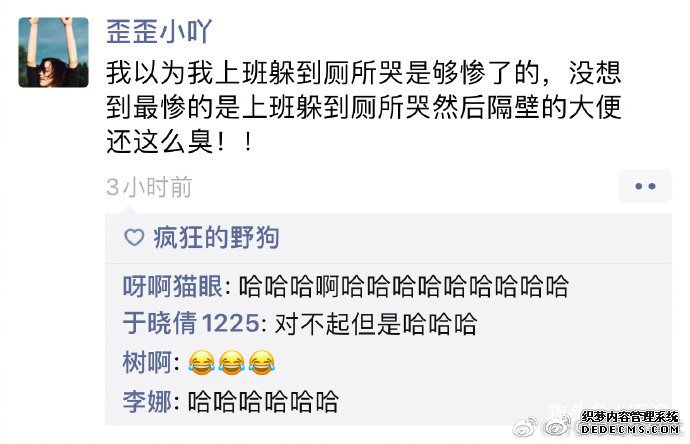This screenshot has height=444, width=690.
Task: Click the first Weibo eye logo watermark
Action: pos(525,426)
